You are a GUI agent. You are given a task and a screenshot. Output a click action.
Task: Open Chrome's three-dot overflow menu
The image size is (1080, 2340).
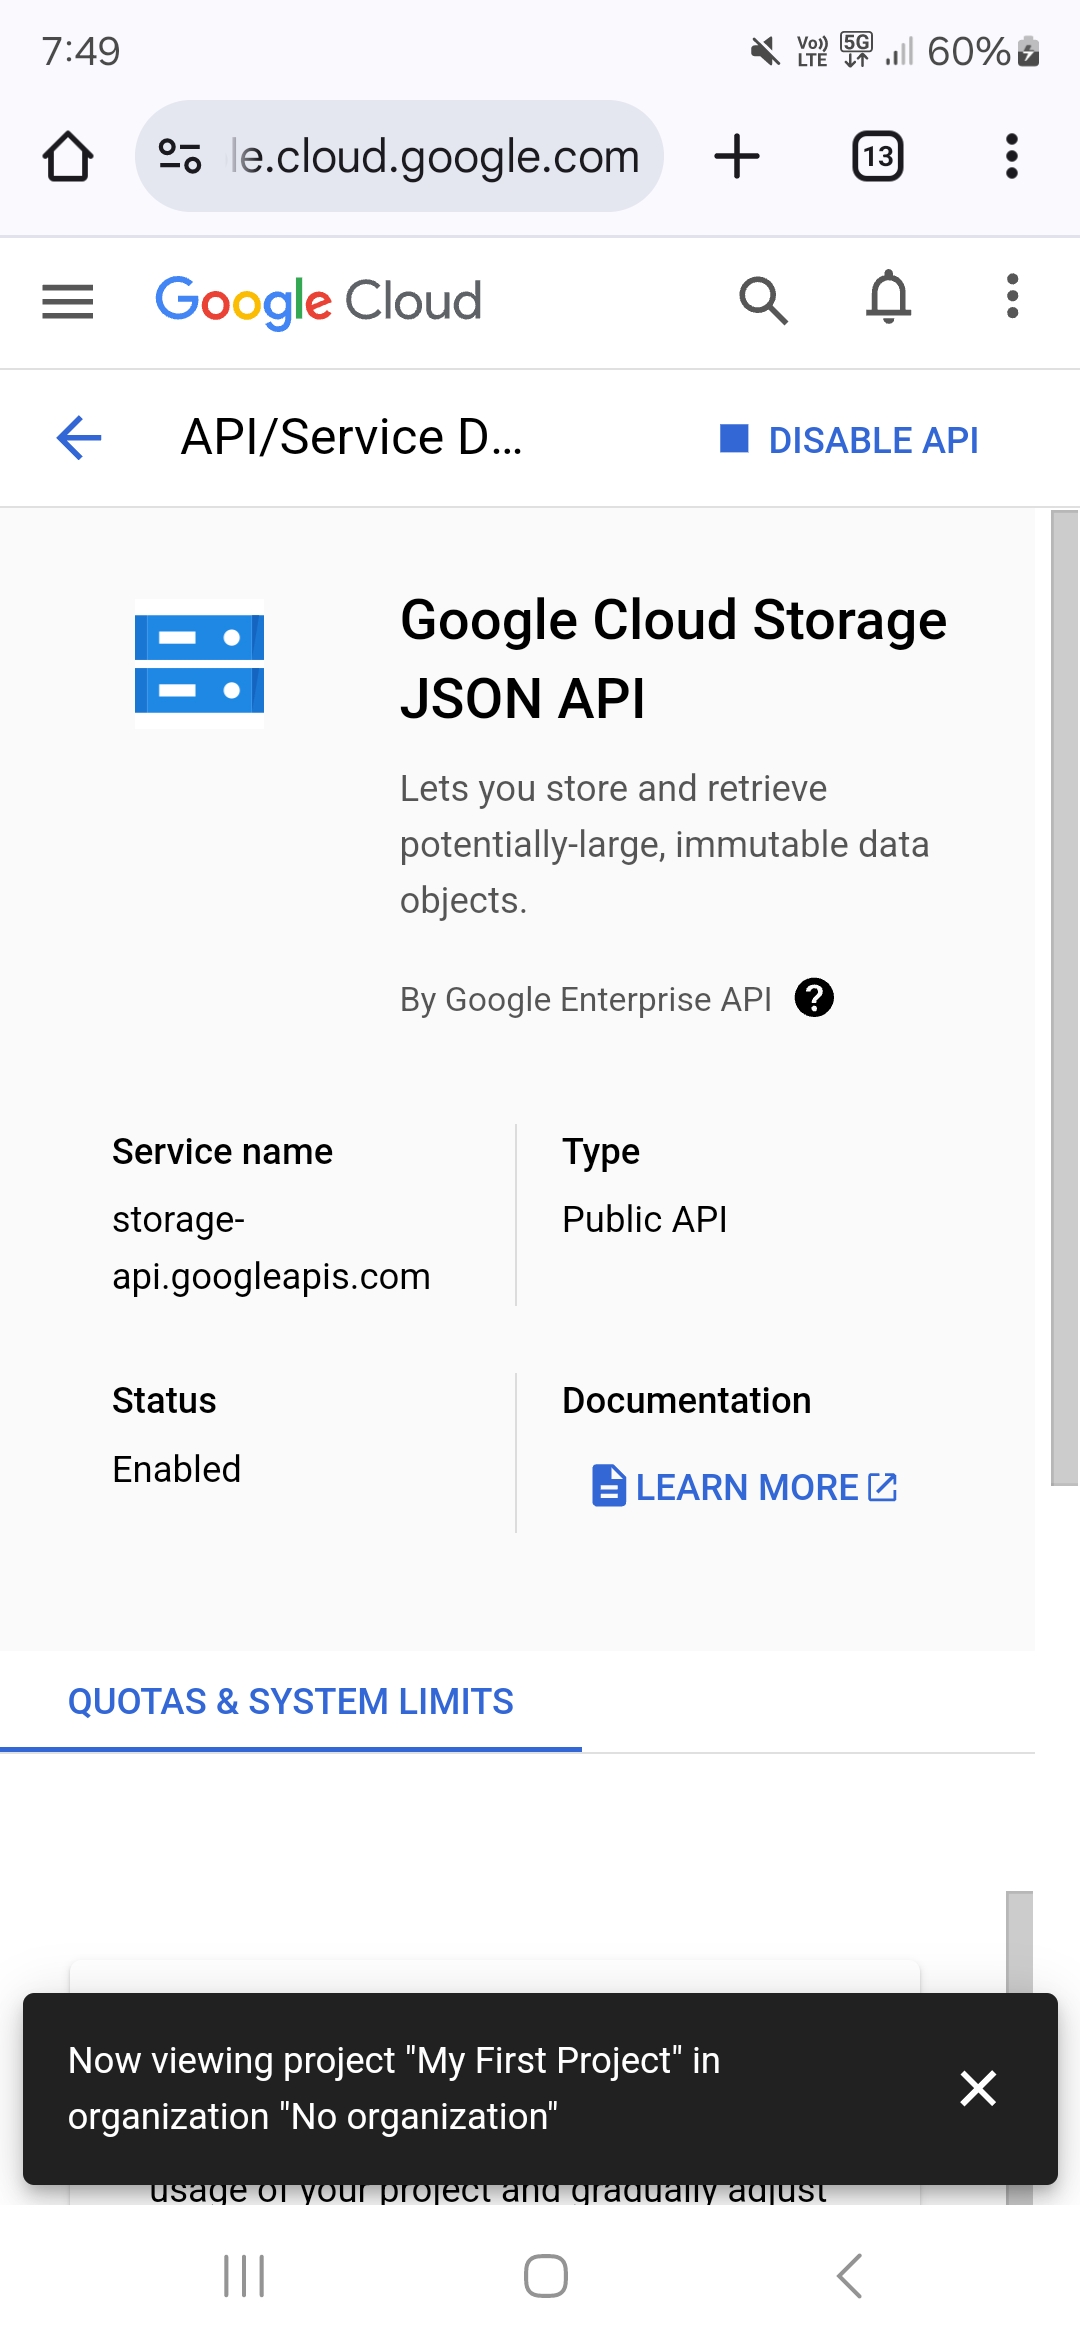click(x=1011, y=157)
